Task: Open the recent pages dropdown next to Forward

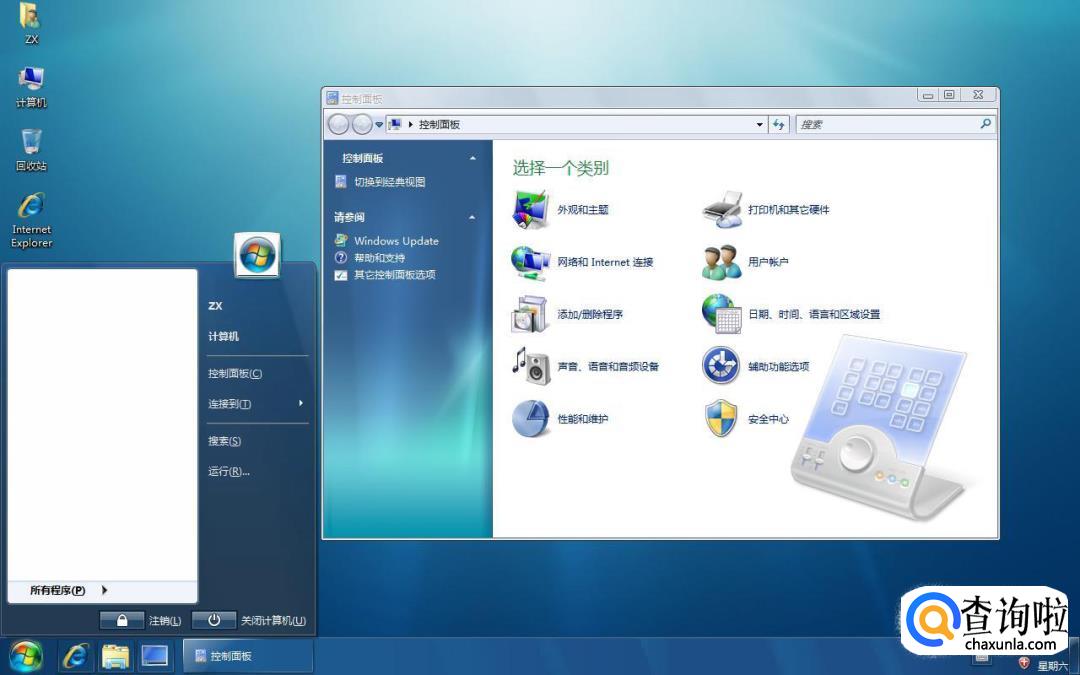Action: point(379,125)
